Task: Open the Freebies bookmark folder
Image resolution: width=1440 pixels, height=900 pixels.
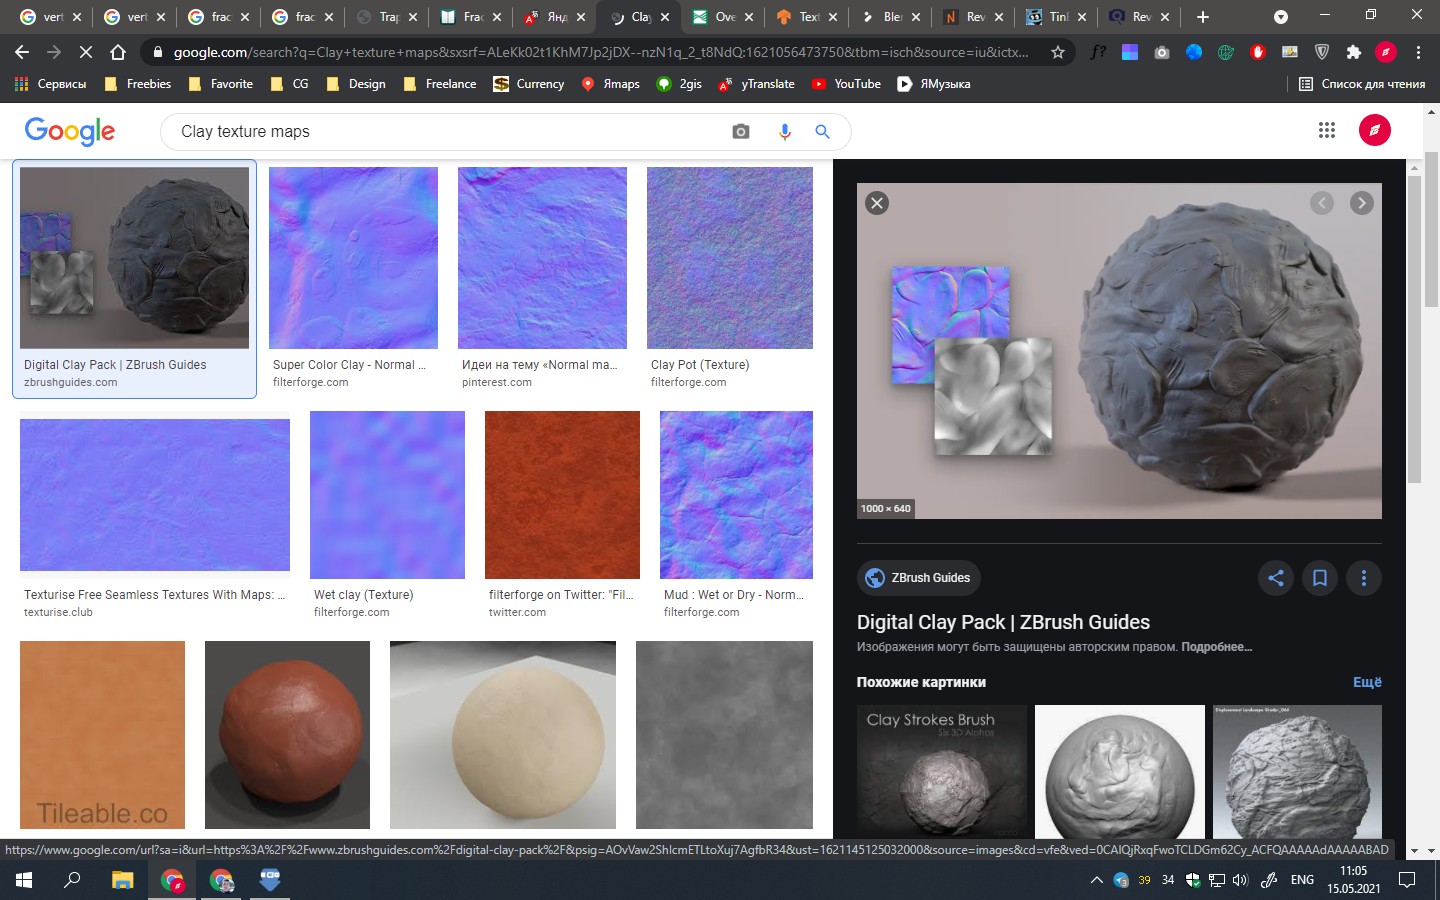Action: (138, 84)
